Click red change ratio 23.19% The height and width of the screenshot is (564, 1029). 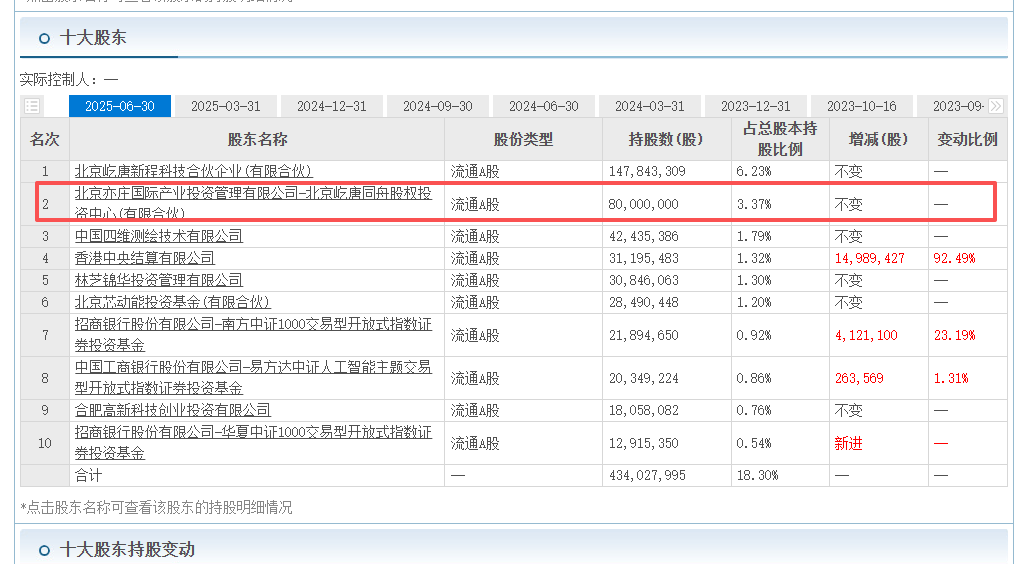[x=954, y=335]
